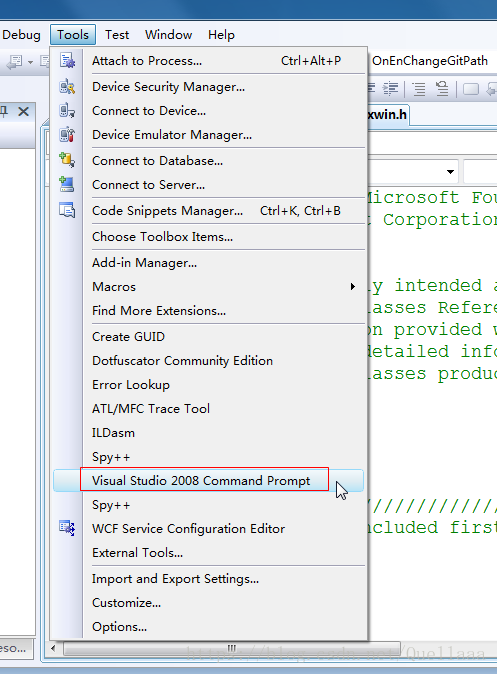Click the Attach to Process icon

click(67, 61)
